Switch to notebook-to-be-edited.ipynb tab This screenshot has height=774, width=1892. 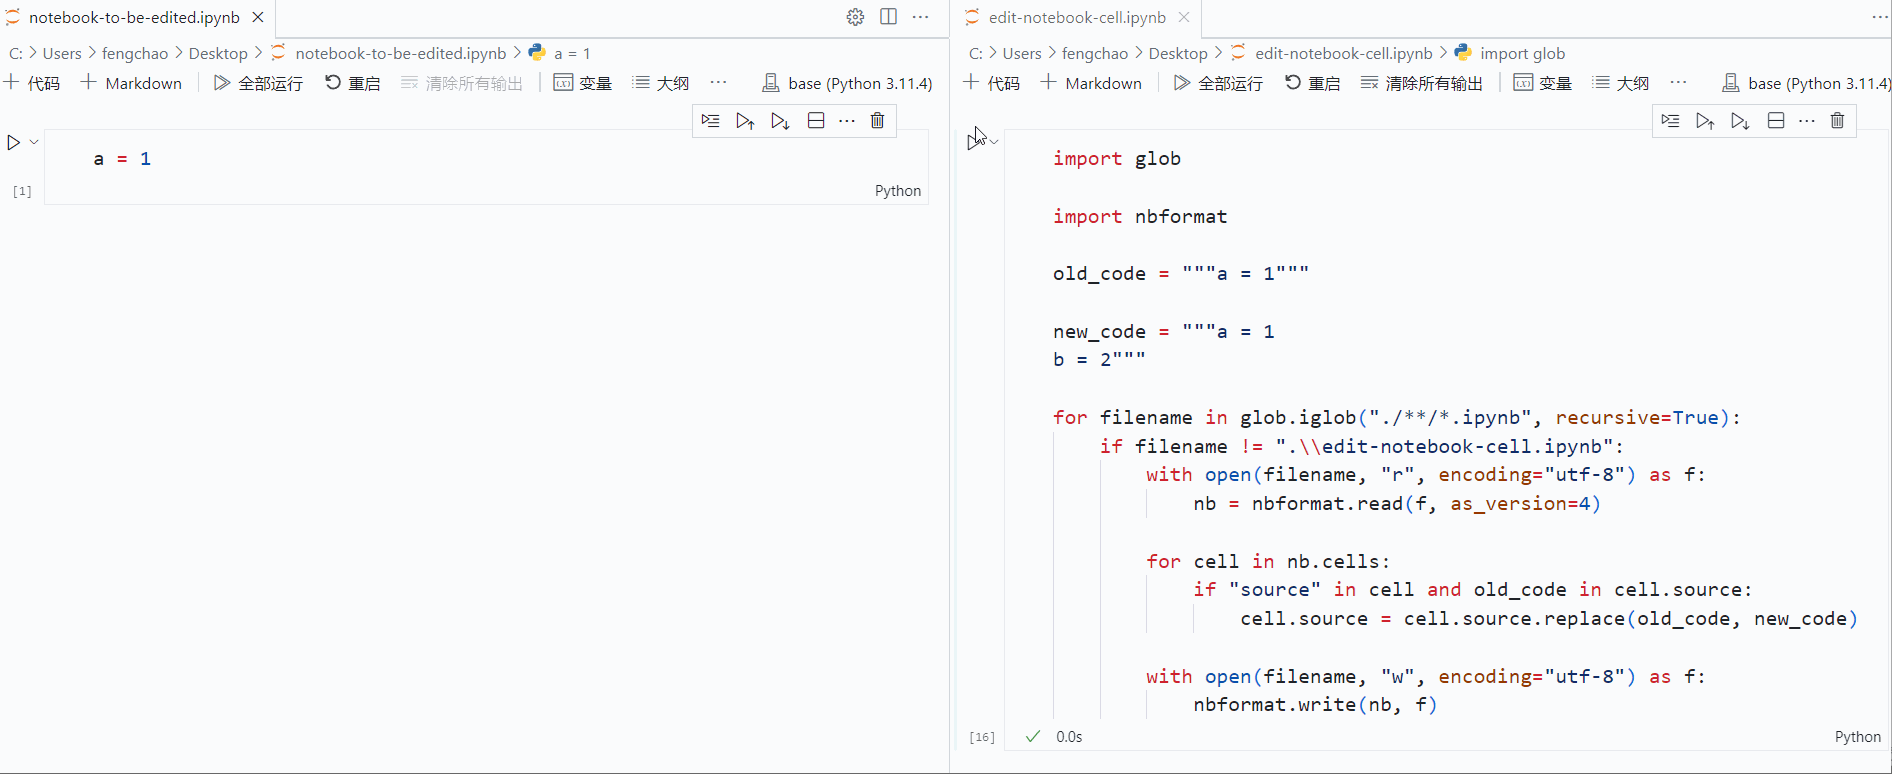134,18
